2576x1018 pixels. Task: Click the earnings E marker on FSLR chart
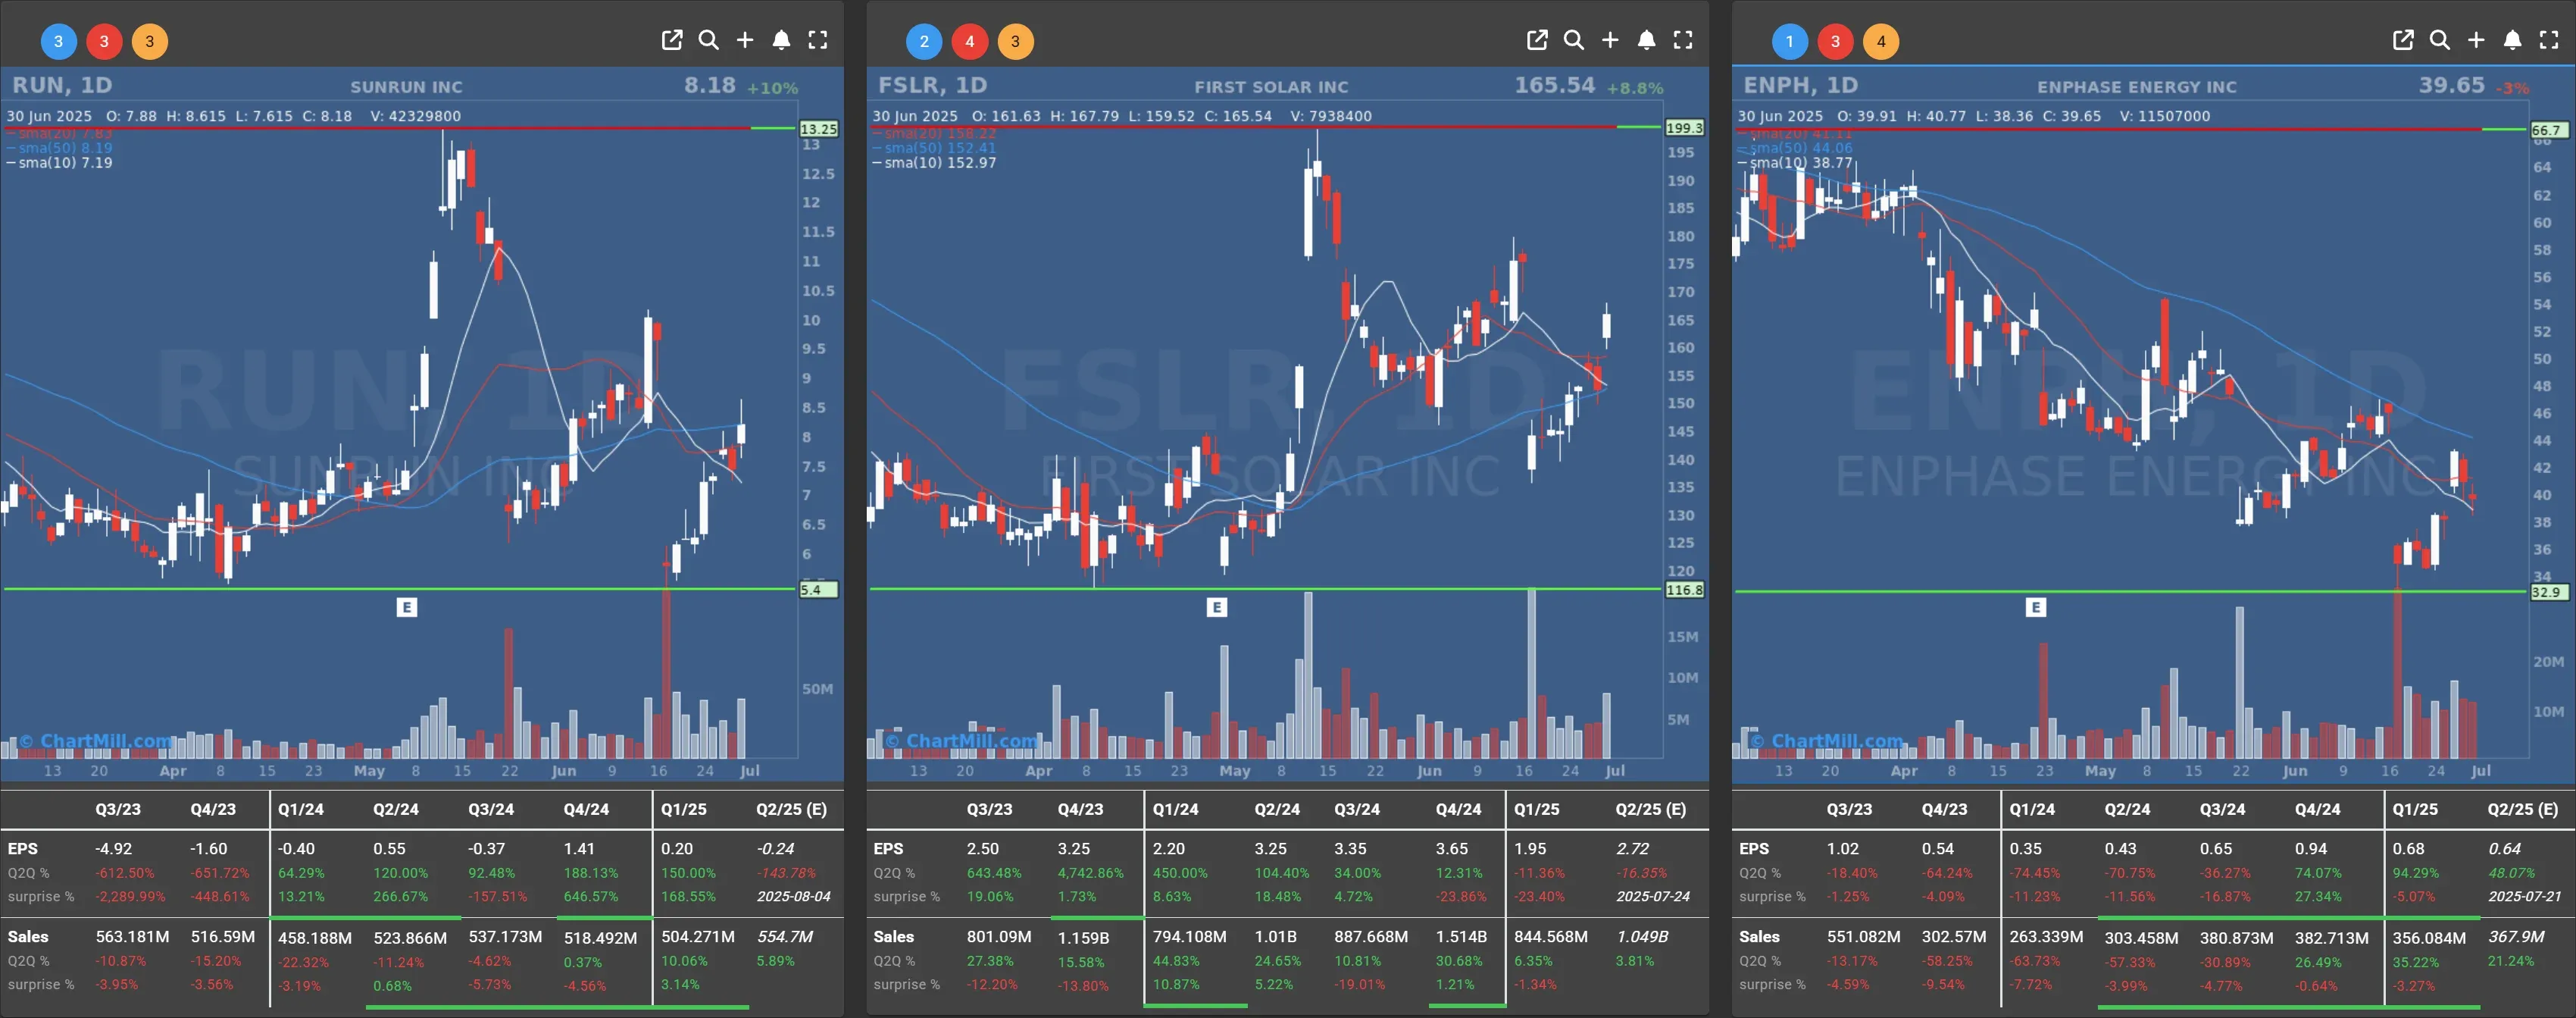tap(1216, 607)
